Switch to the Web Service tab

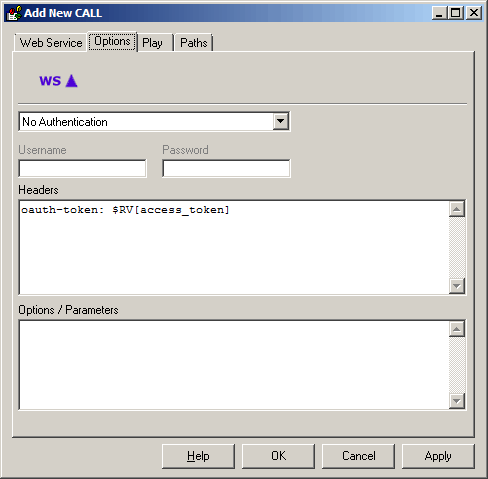(51, 43)
